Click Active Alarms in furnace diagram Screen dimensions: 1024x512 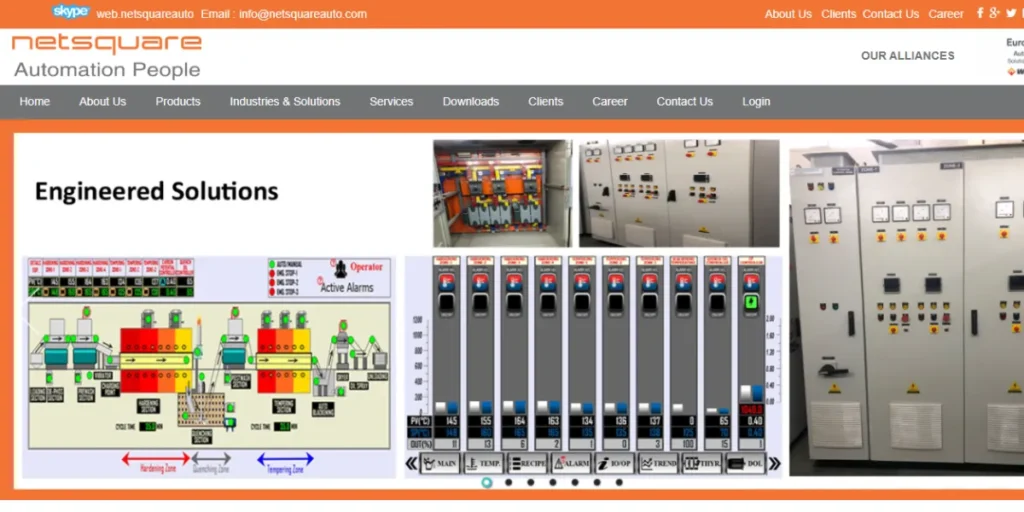(347, 287)
